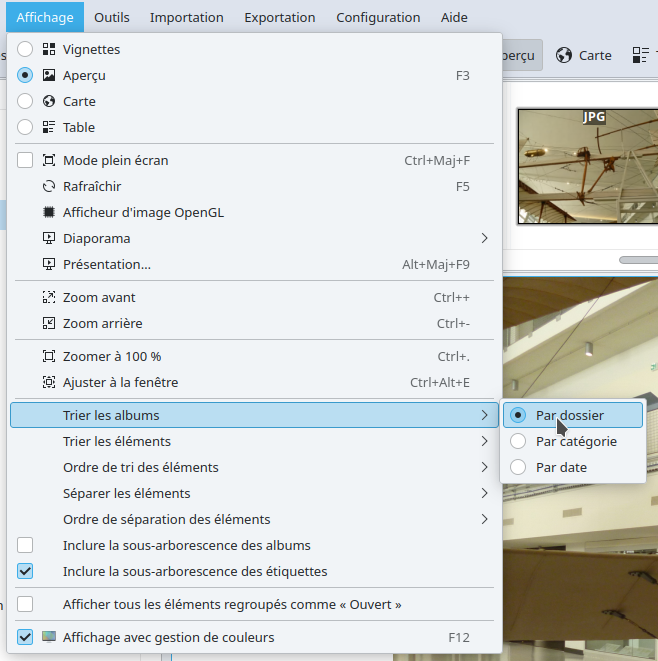
Task: Check Inclure la sous-arborescence des albums
Action: (x=25, y=545)
